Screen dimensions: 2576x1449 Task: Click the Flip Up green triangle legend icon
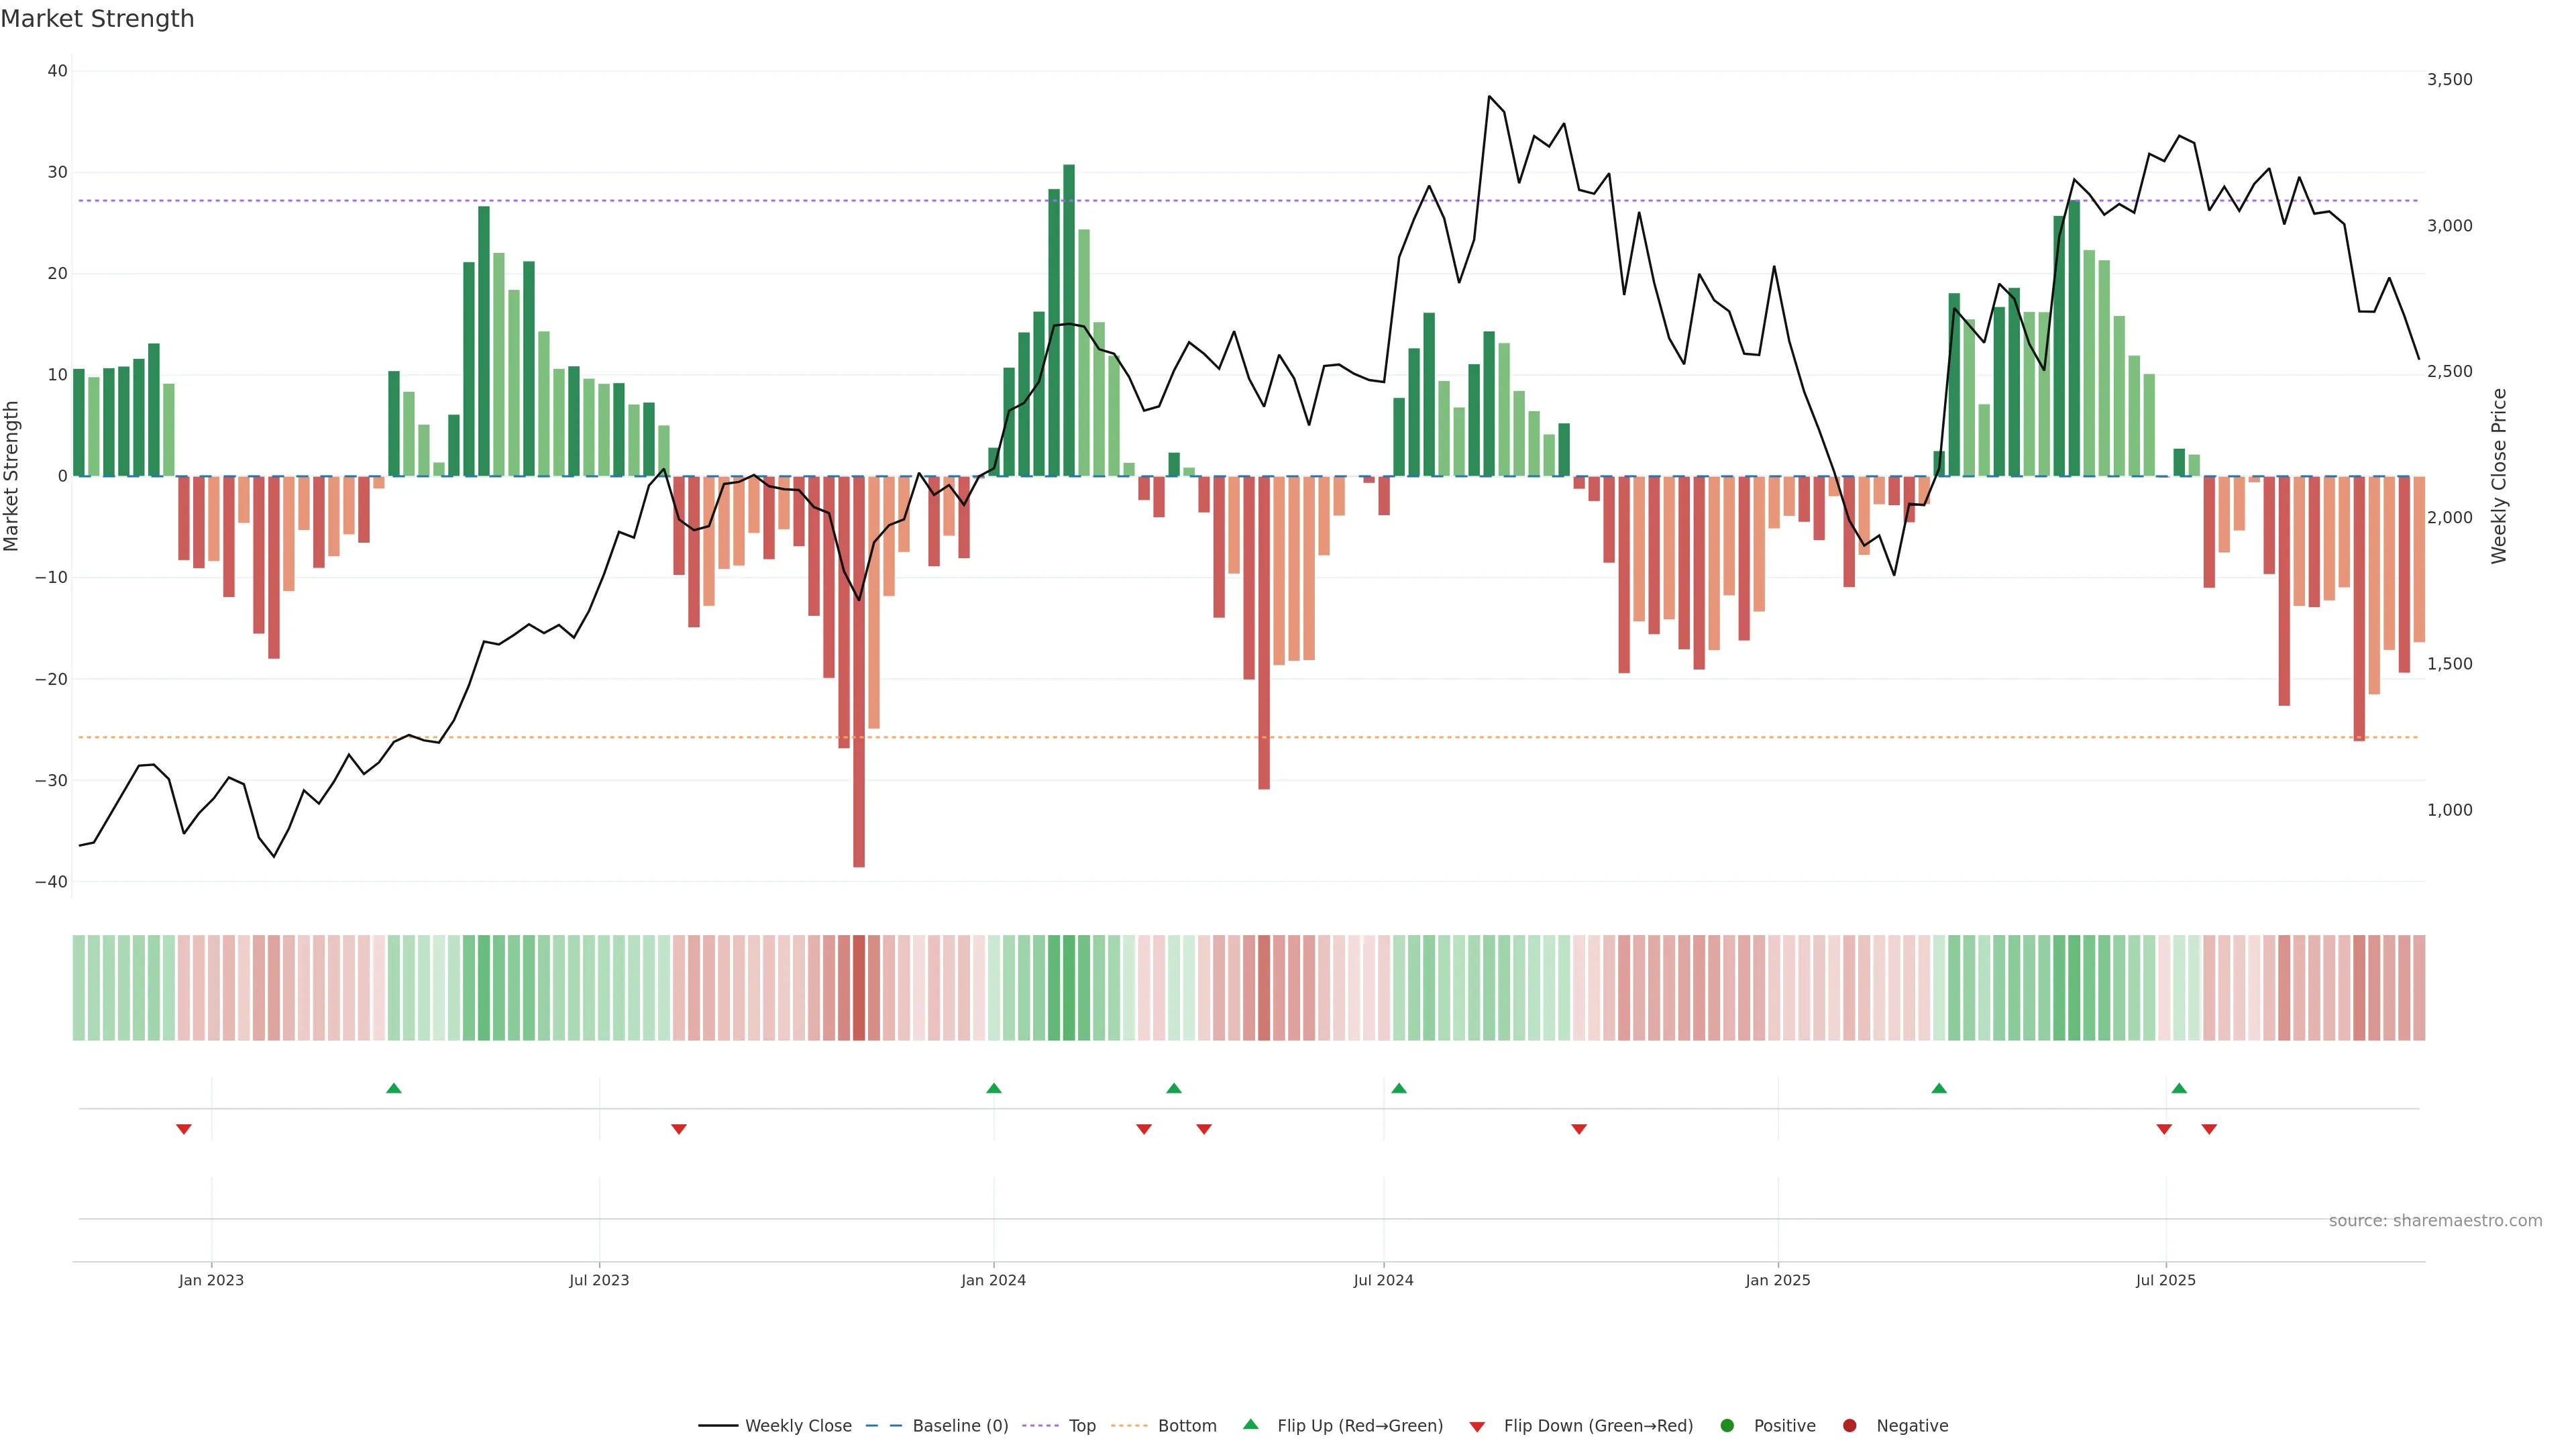coord(1250,1425)
